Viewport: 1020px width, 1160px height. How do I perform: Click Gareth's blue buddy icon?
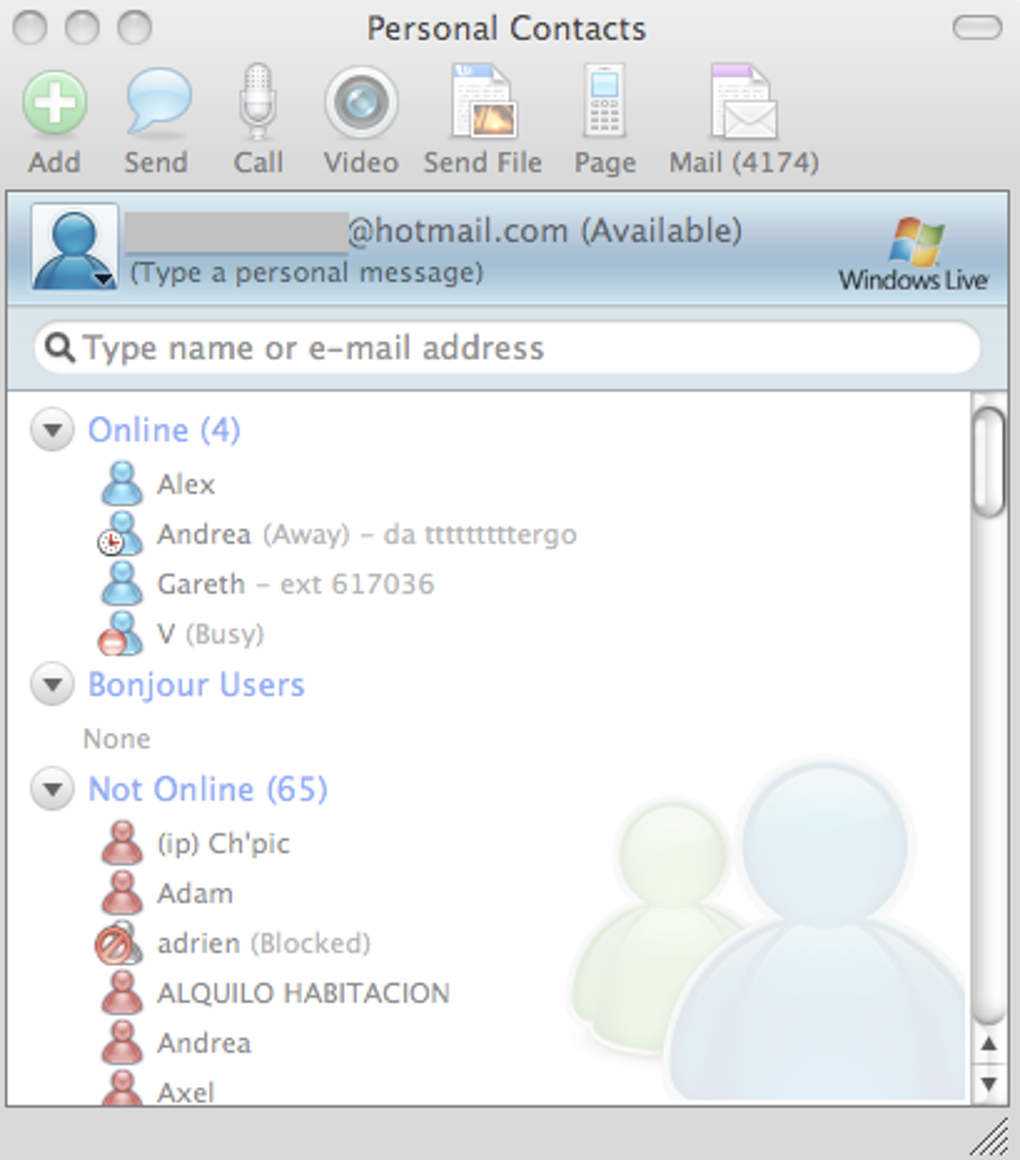click(x=122, y=583)
